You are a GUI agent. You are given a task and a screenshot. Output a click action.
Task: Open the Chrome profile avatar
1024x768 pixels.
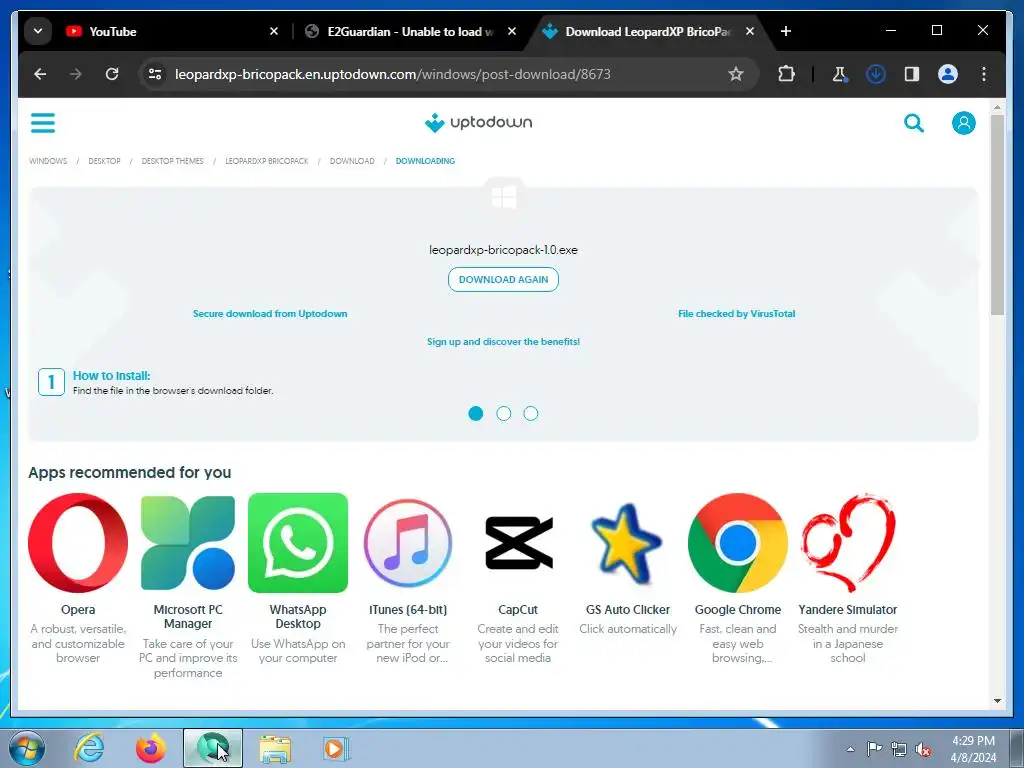tap(948, 74)
